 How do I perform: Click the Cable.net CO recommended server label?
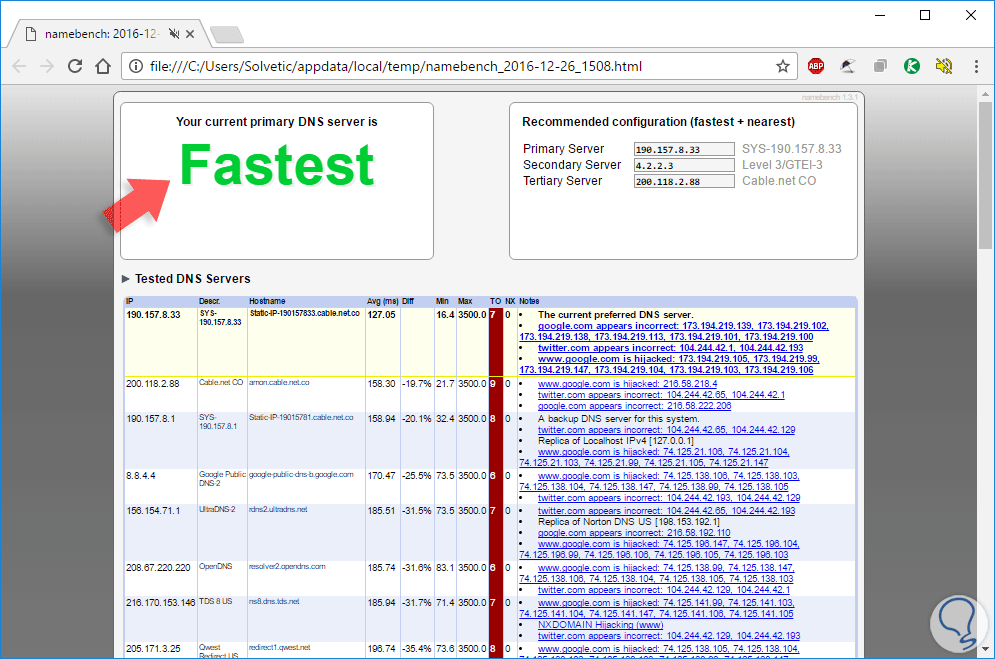click(779, 181)
